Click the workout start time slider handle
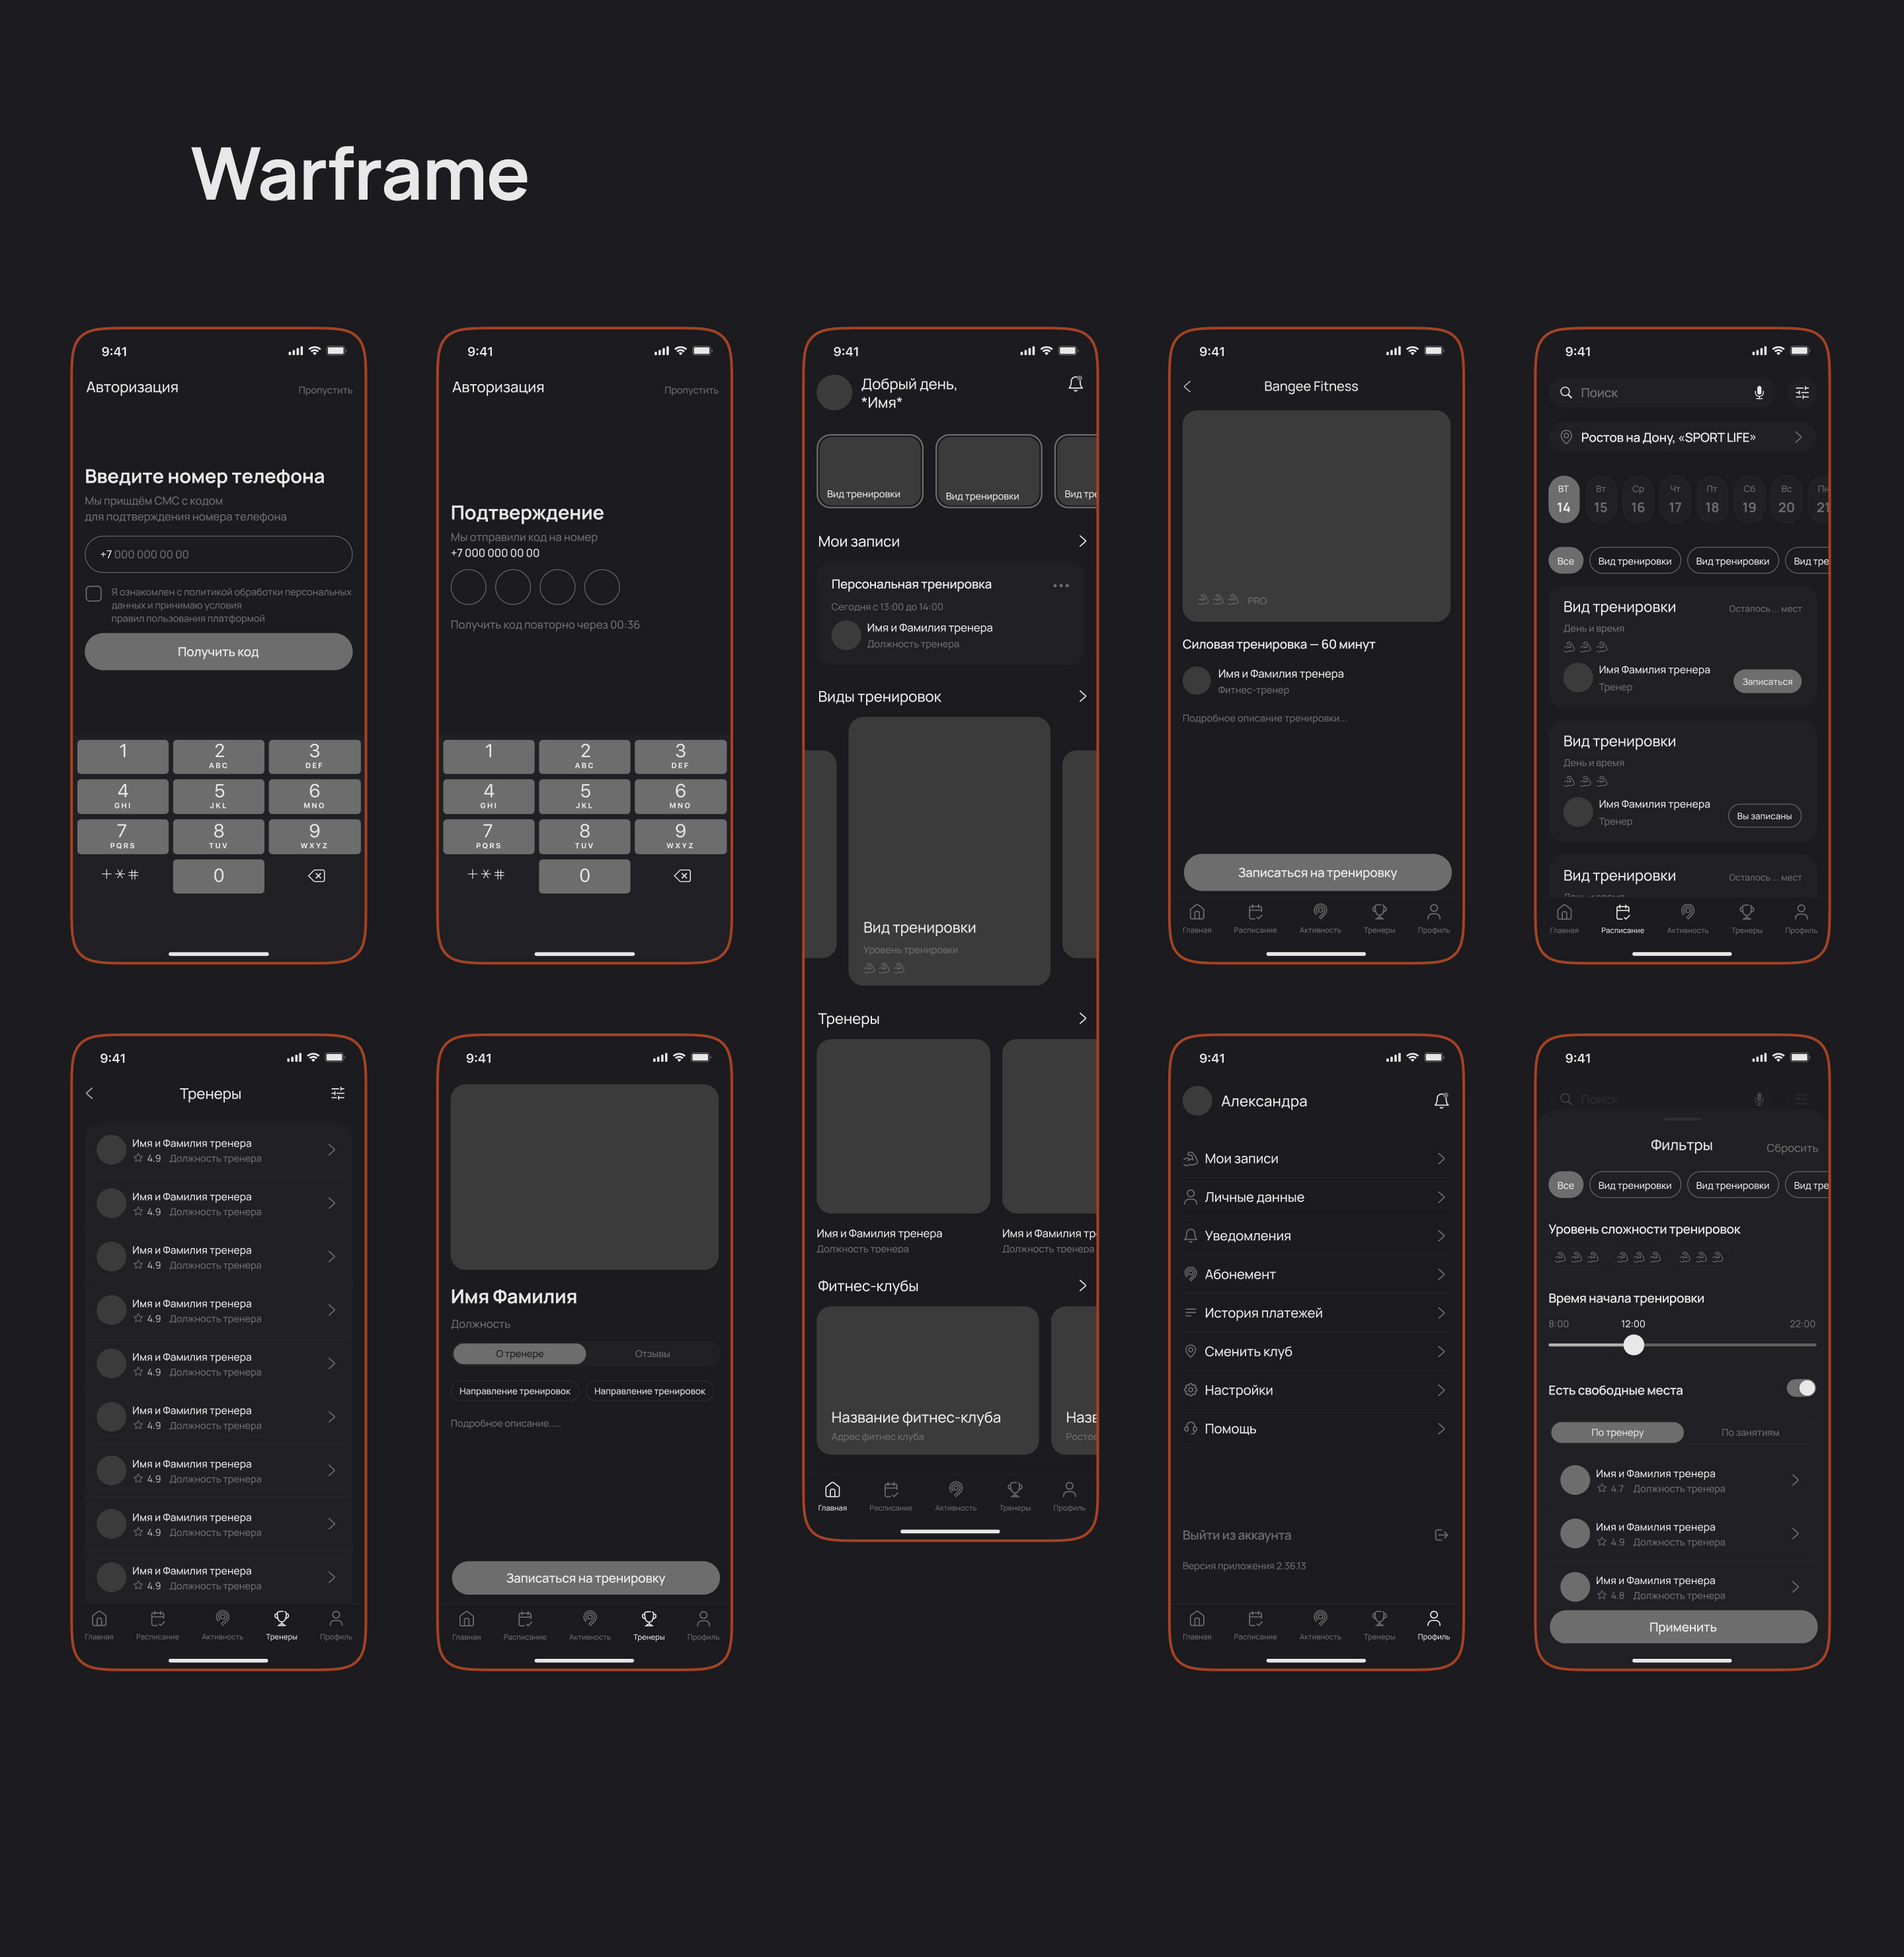 click(1633, 1345)
